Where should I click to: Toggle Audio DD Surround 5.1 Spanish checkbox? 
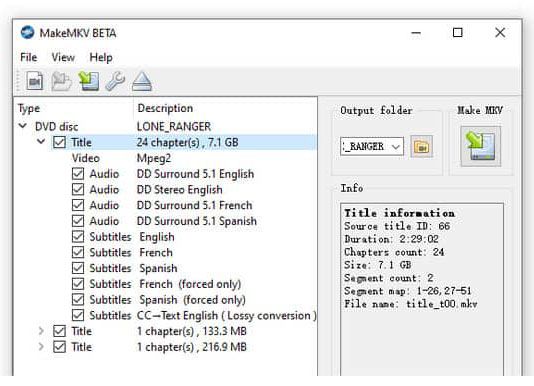(x=78, y=221)
